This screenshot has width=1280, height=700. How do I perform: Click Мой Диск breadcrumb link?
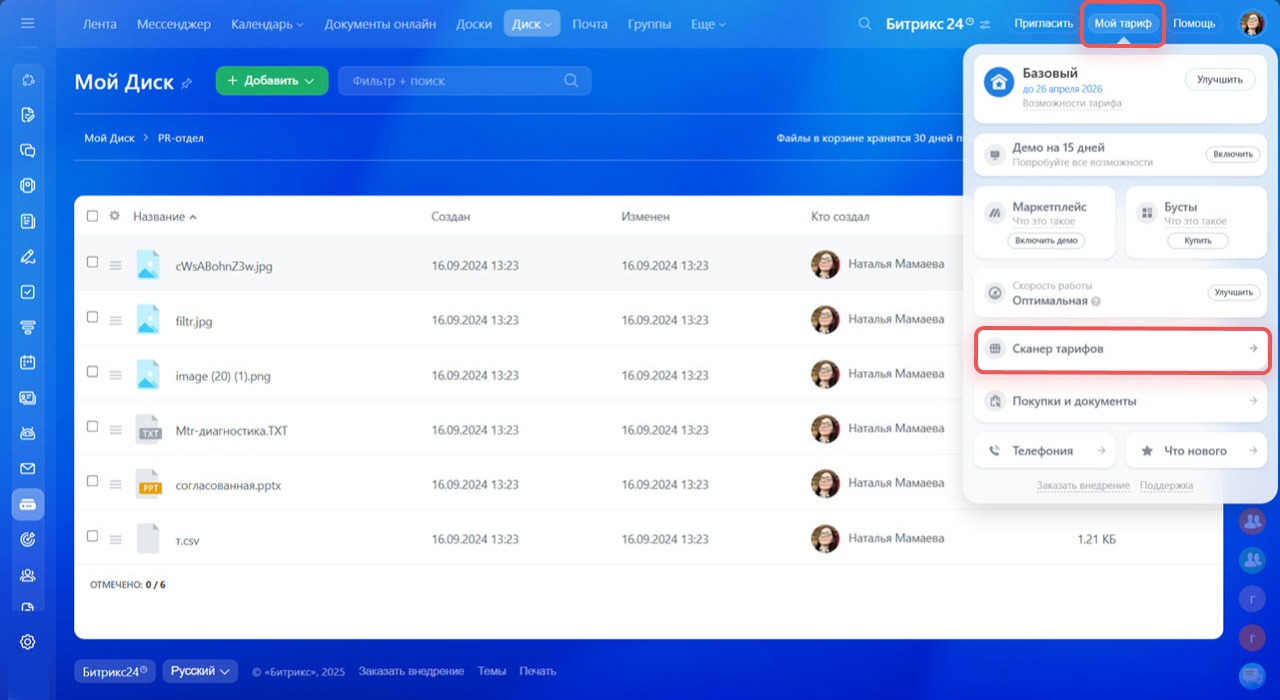pos(109,138)
